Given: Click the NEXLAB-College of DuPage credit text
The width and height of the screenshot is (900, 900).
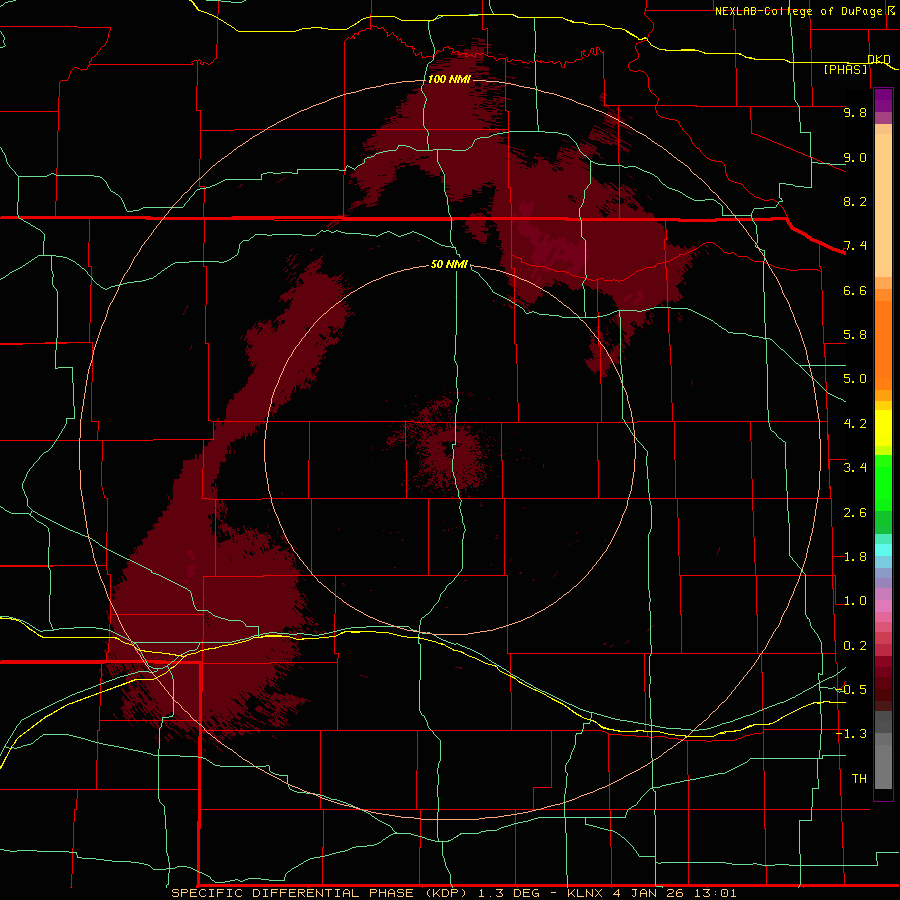Looking at the screenshot, I should click(798, 11).
